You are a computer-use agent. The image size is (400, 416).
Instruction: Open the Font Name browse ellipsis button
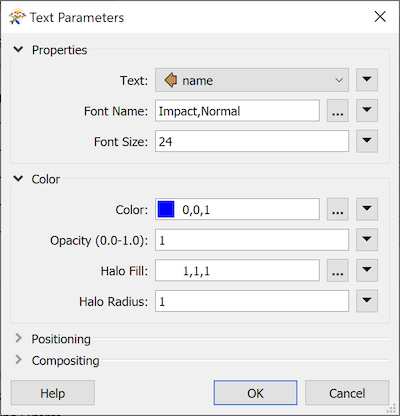click(338, 111)
